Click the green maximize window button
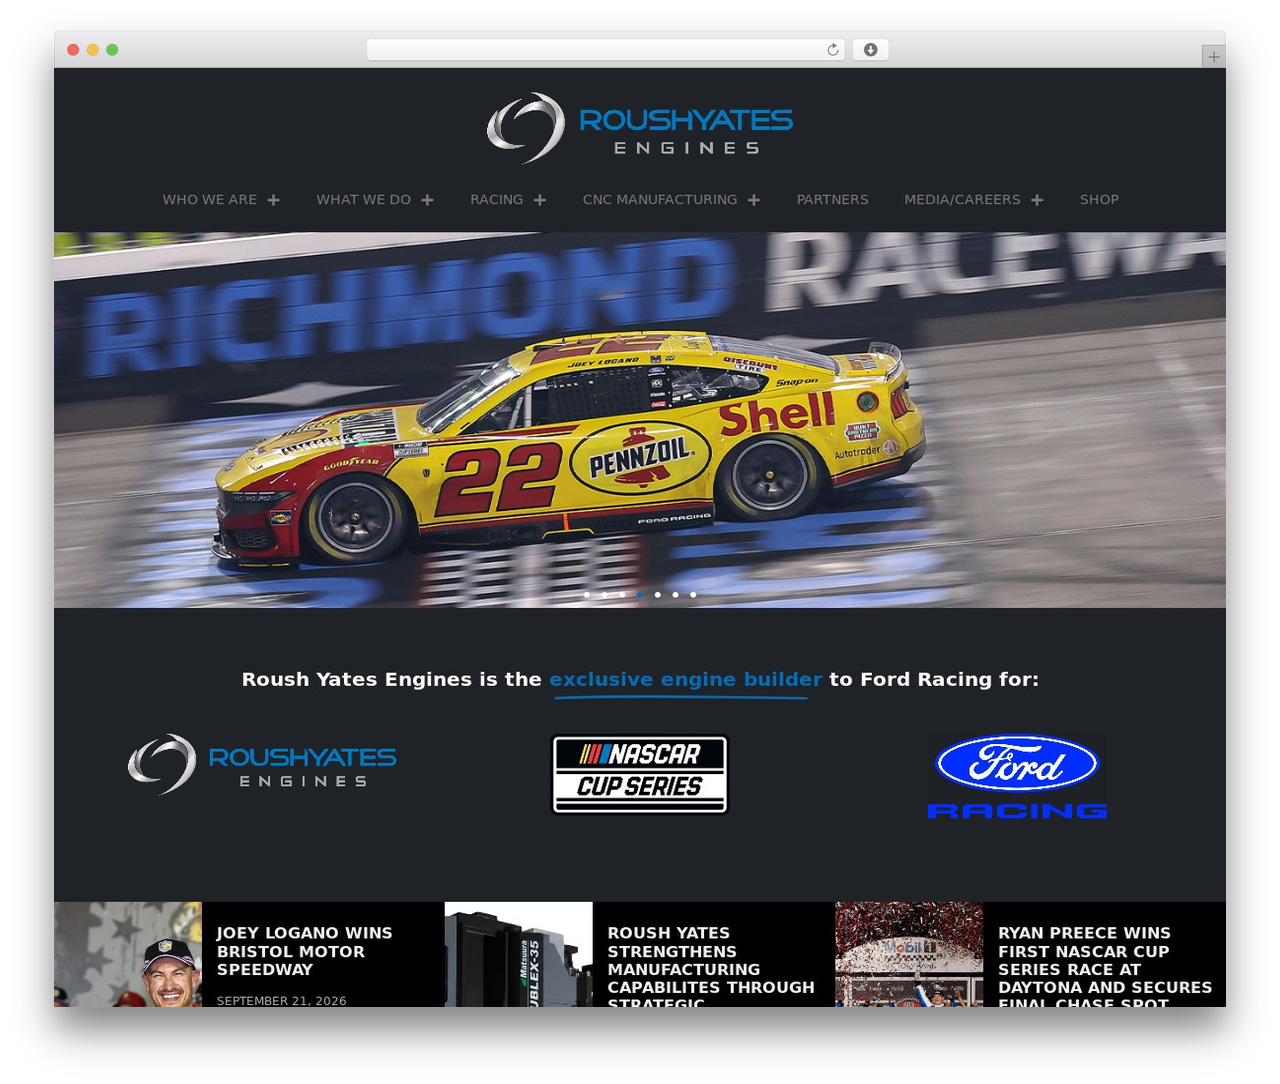Viewport: 1280px width, 1084px height. pyautogui.click(x=112, y=50)
